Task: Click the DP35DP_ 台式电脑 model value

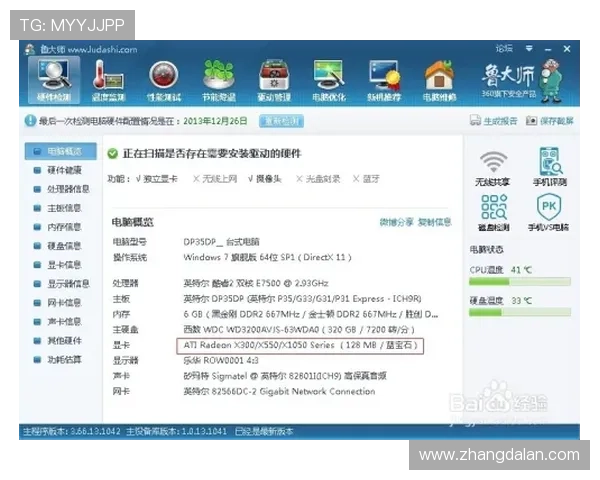Action: tap(221, 242)
